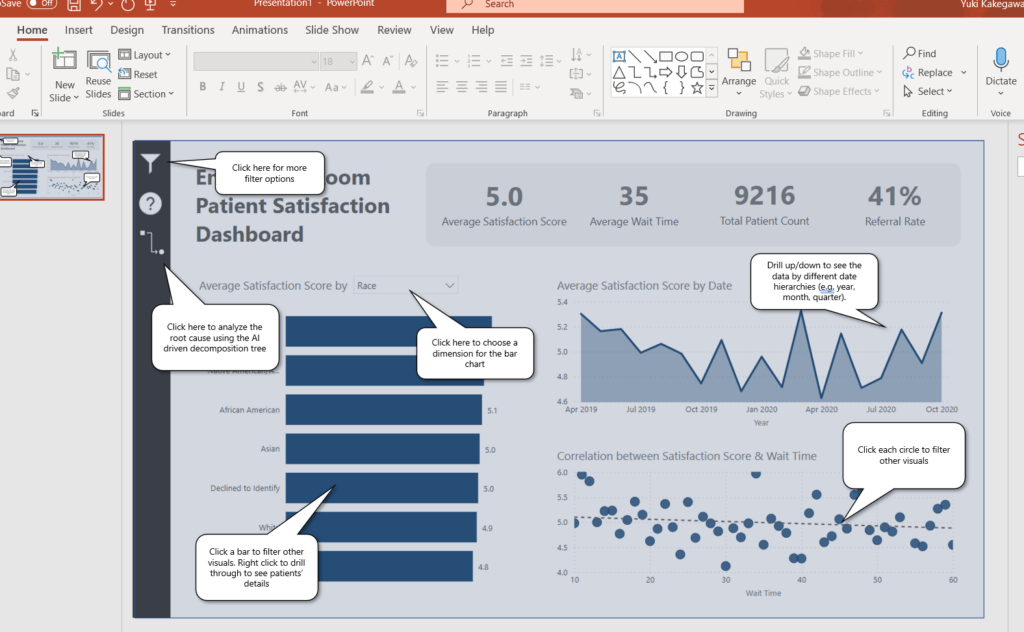Screen dimensions: 1024x632
Task: Open the Slide Show tab
Action: [x=331, y=30]
